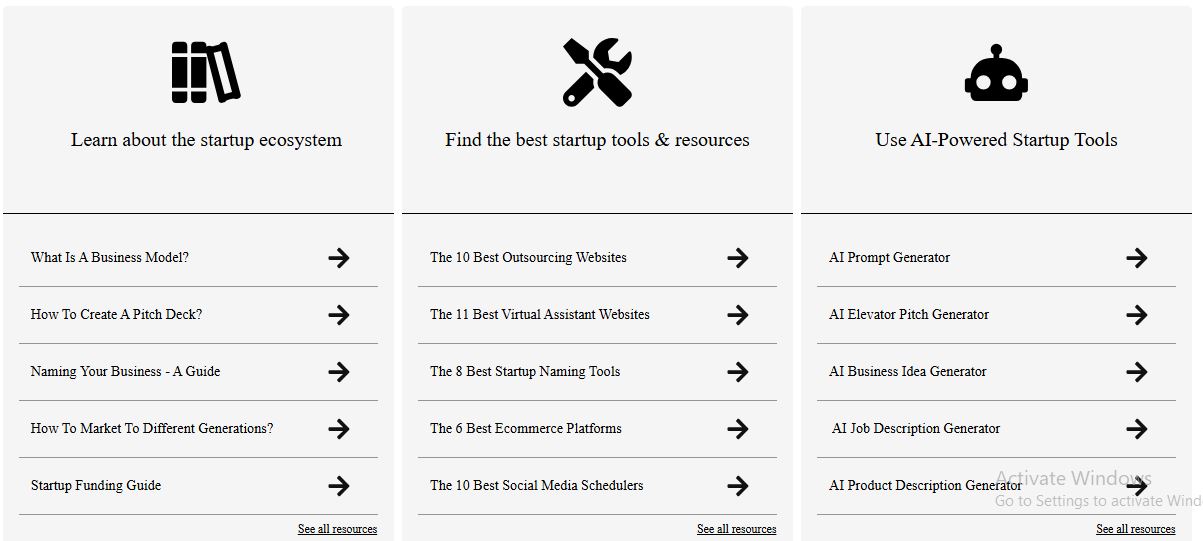Open the Naming Your Business guide link
The image size is (1203, 541).
125,371
